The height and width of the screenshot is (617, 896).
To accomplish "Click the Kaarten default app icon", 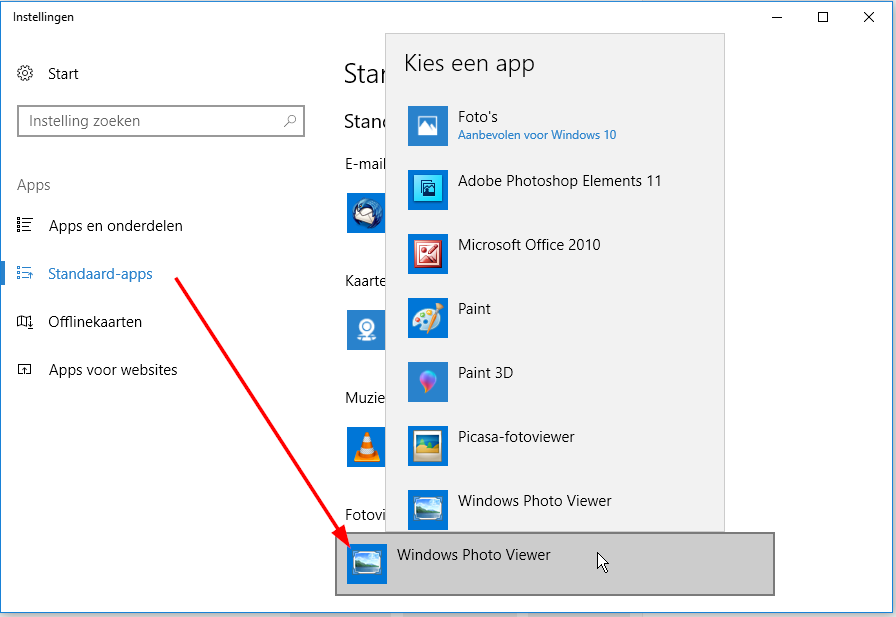I will (366, 330).
